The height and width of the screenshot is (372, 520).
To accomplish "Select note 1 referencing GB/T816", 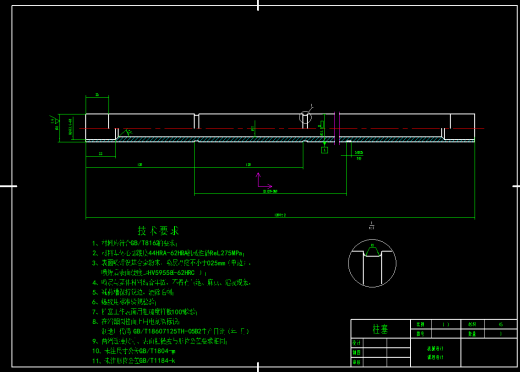I will tap(135, 243).
